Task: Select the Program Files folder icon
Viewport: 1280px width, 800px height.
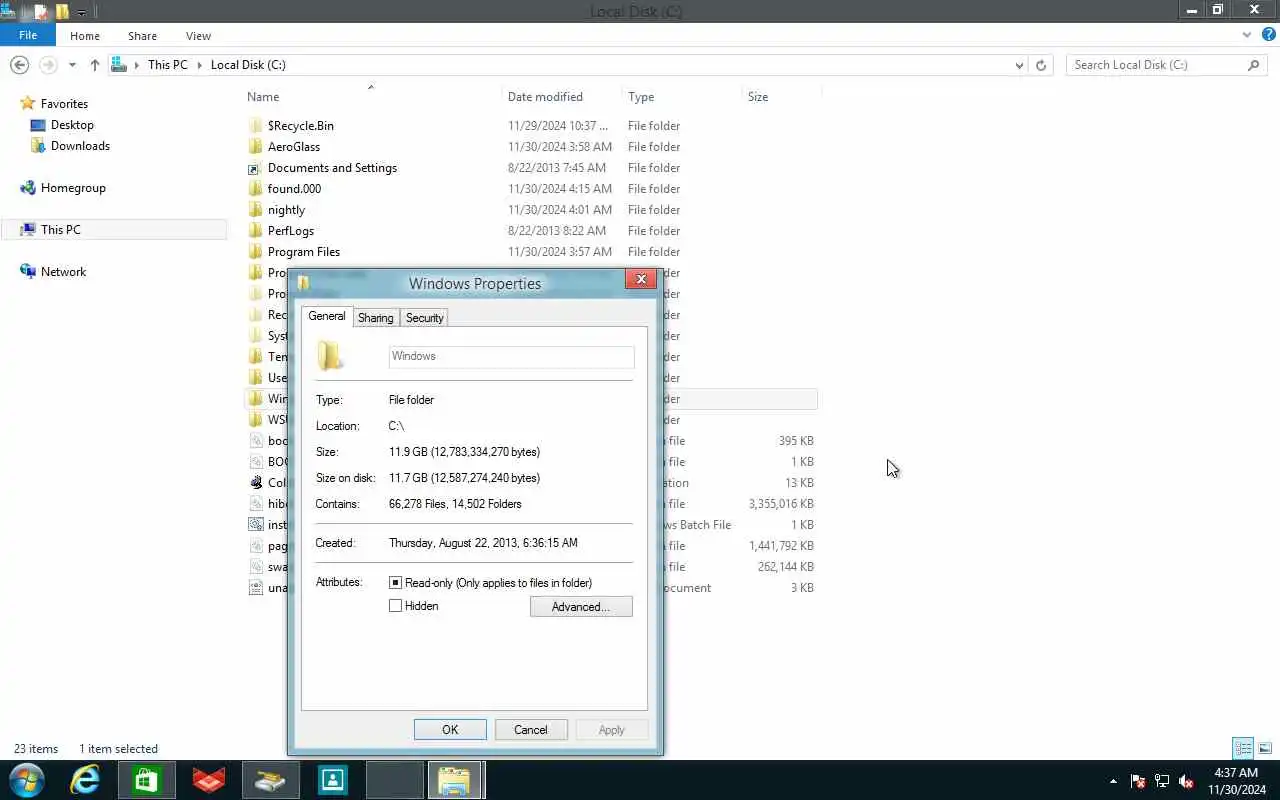Action: click(255, 252)
